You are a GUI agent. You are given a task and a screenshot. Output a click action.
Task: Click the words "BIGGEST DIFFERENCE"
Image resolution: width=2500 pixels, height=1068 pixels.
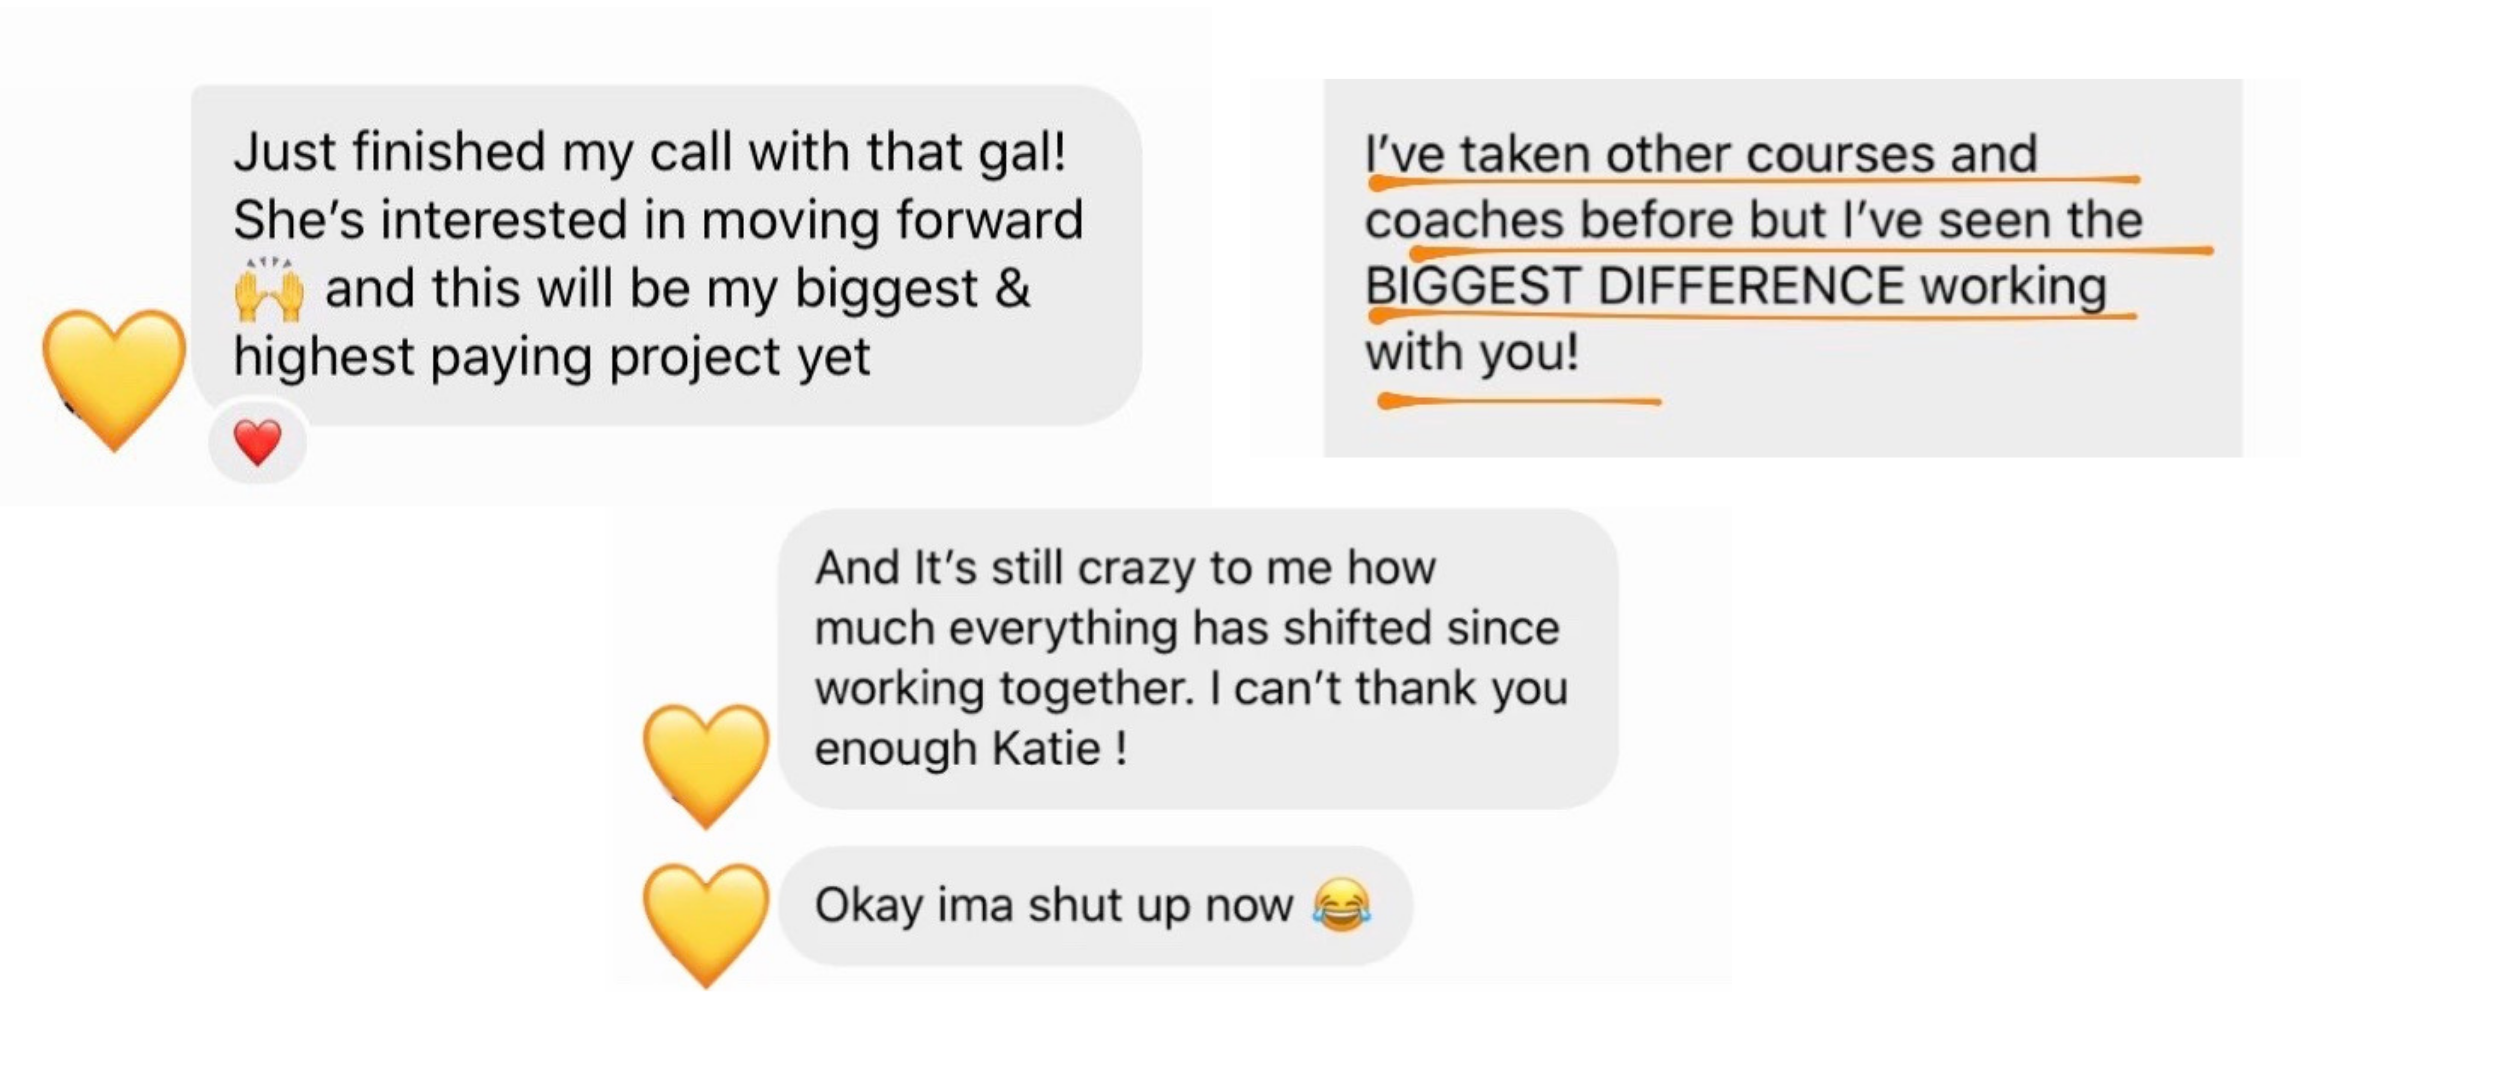click(x=1635, y=286)
